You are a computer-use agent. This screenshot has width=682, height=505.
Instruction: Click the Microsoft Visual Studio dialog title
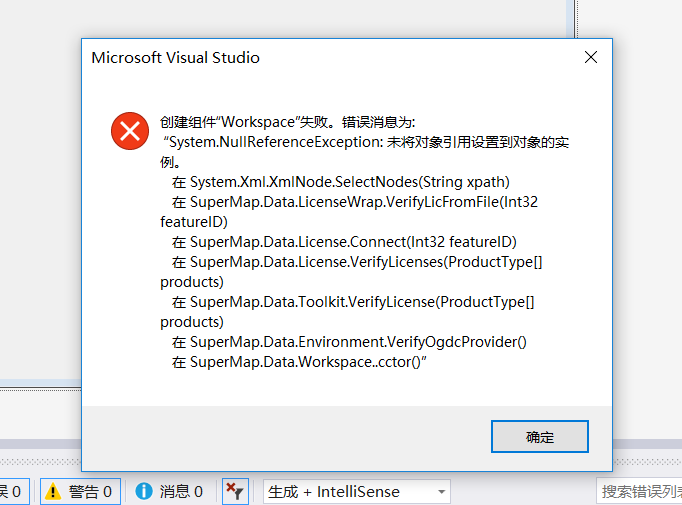(x=175, y=57)
